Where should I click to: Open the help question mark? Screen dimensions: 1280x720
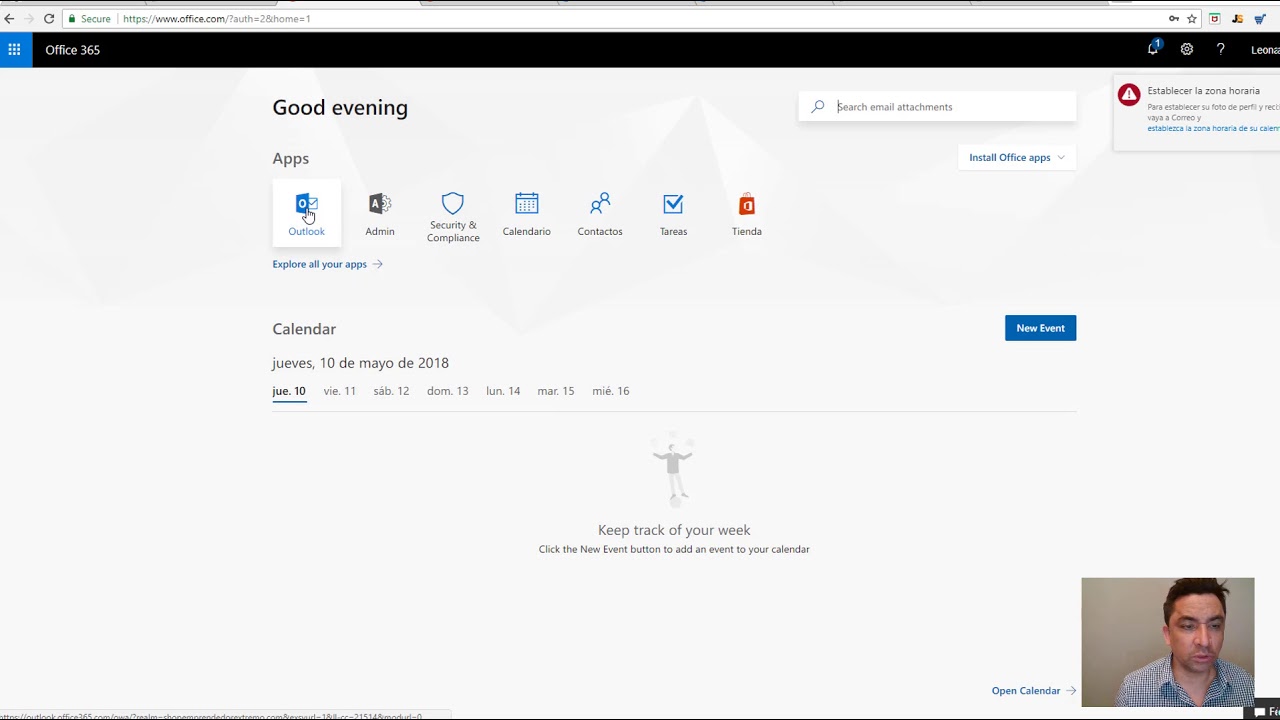point(1220,49)
